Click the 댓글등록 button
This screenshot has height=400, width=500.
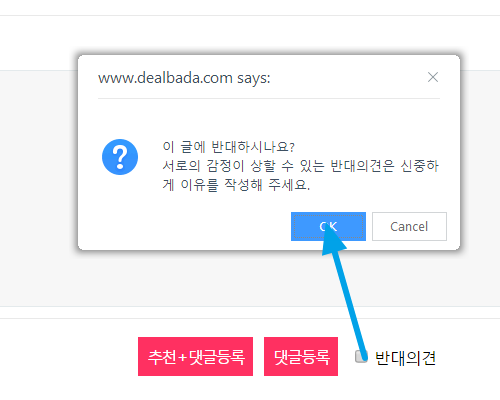tap(301, 356)
